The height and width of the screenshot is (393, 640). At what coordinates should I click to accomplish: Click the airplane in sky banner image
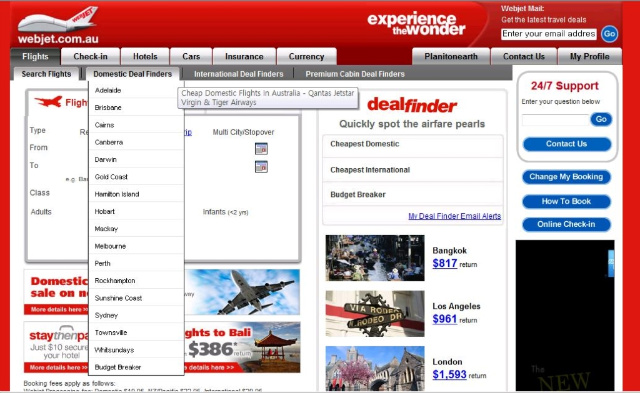click(242, 292)
